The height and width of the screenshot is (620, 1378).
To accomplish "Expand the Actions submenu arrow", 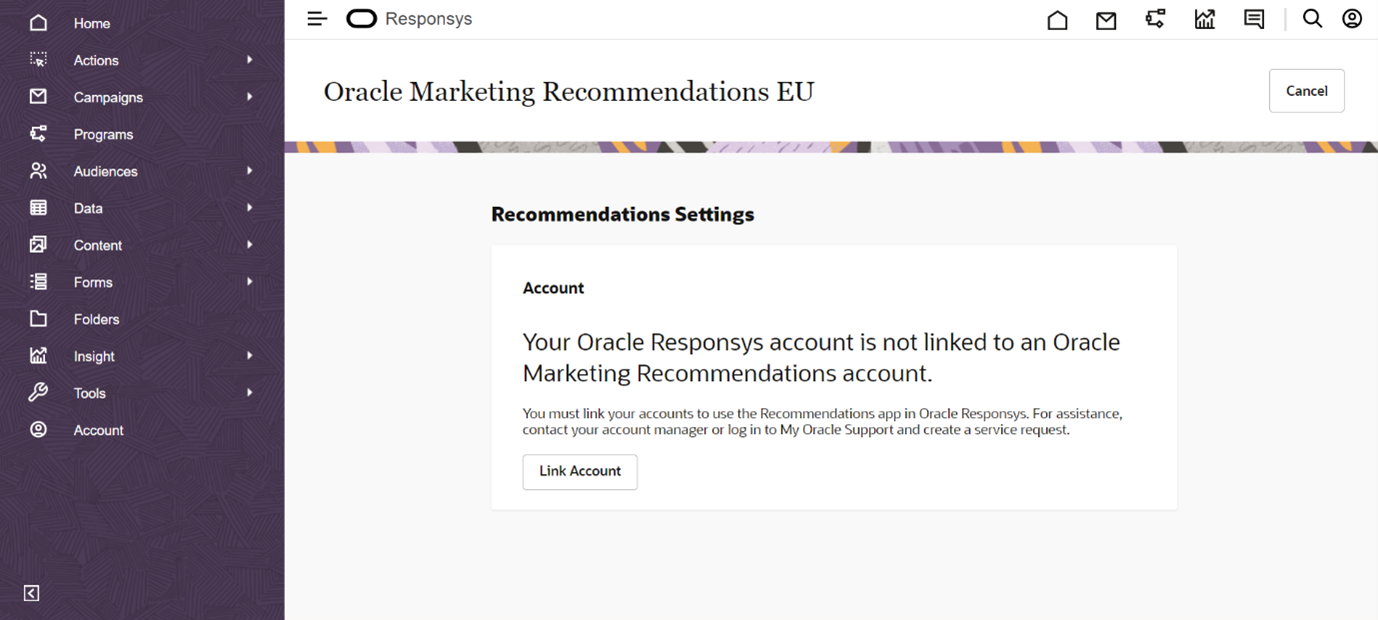I will [249, 60].
